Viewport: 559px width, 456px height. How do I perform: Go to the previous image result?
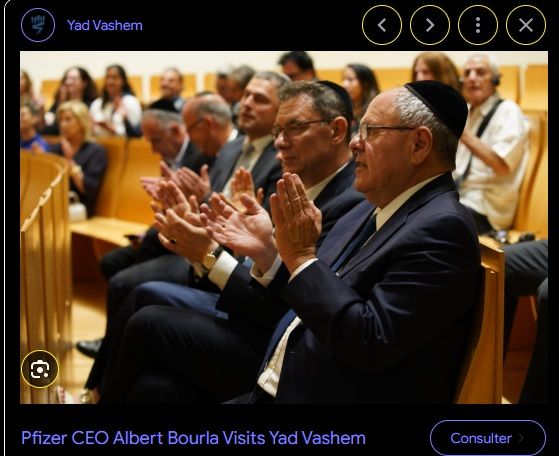(382, 25)
